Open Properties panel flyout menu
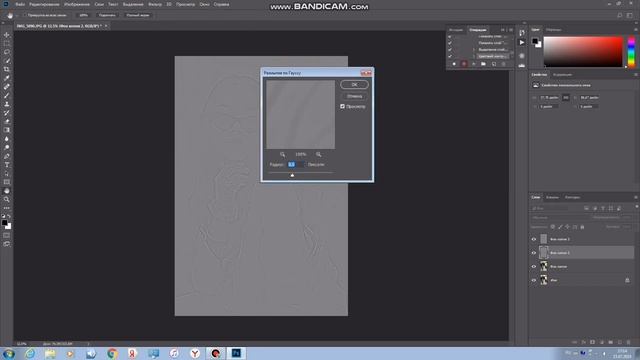Viewport: 640px width, 360px height. pos(636,75)
